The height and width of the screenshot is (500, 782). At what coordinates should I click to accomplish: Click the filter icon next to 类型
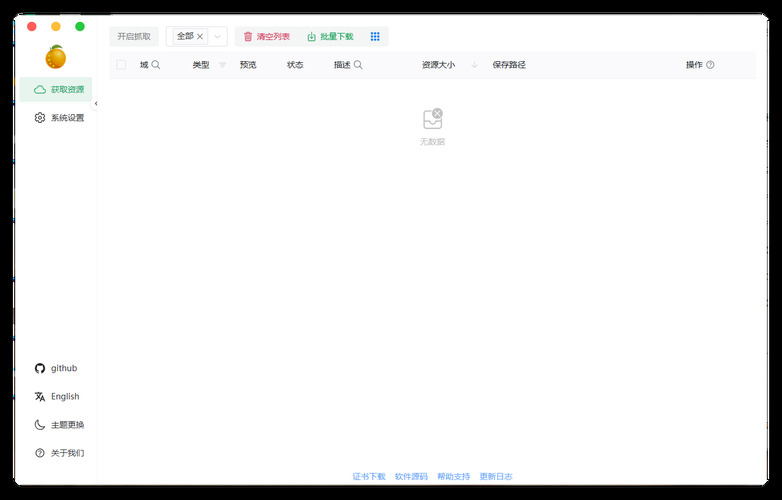tap(222, 65)
